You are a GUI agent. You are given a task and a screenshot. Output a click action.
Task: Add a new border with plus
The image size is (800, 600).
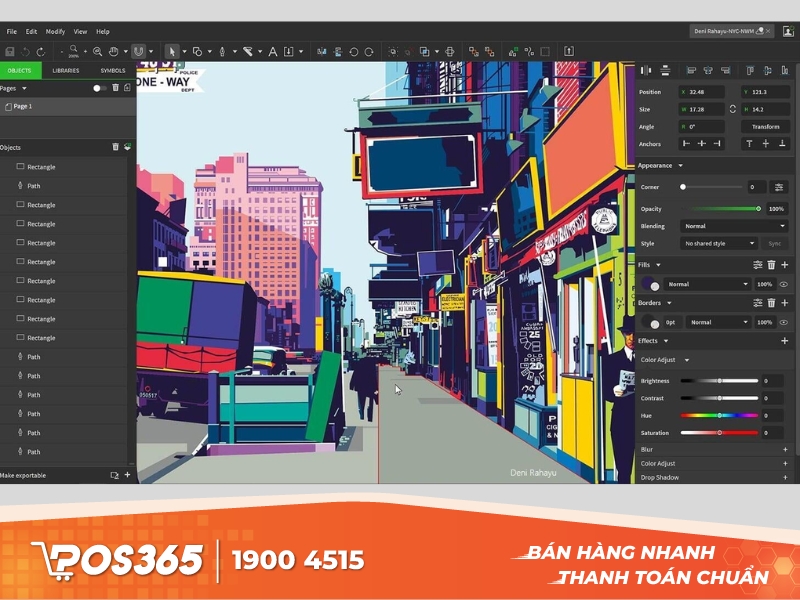click(785, 303)
